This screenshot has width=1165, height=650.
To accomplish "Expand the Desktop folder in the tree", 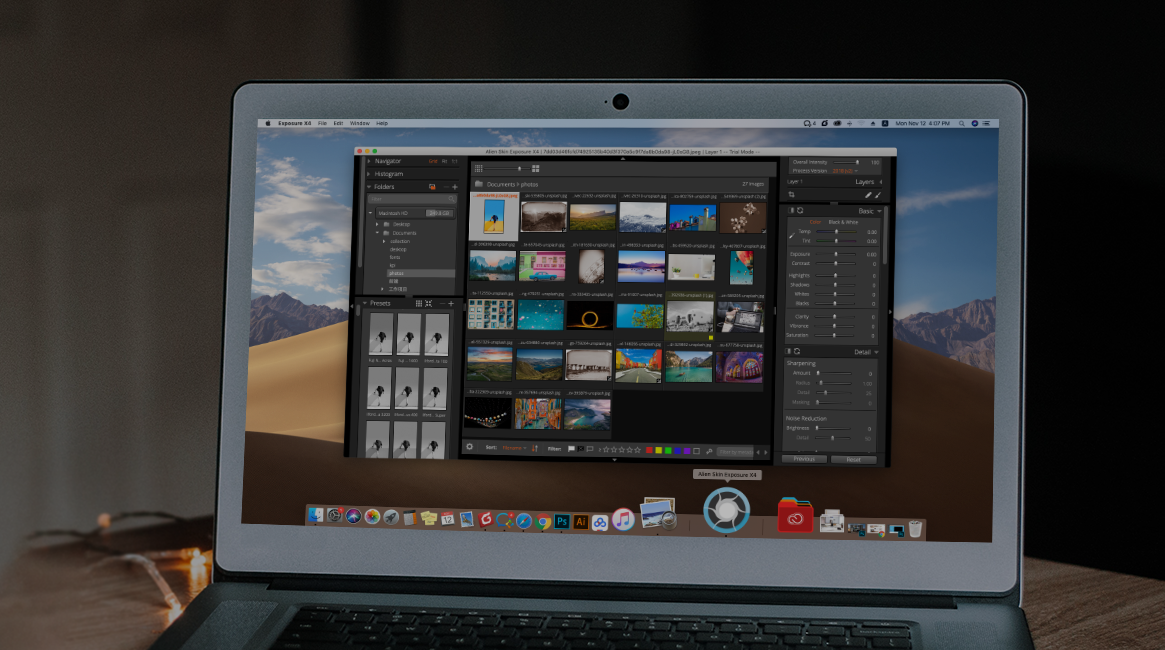I will click(x=377, y=224).
